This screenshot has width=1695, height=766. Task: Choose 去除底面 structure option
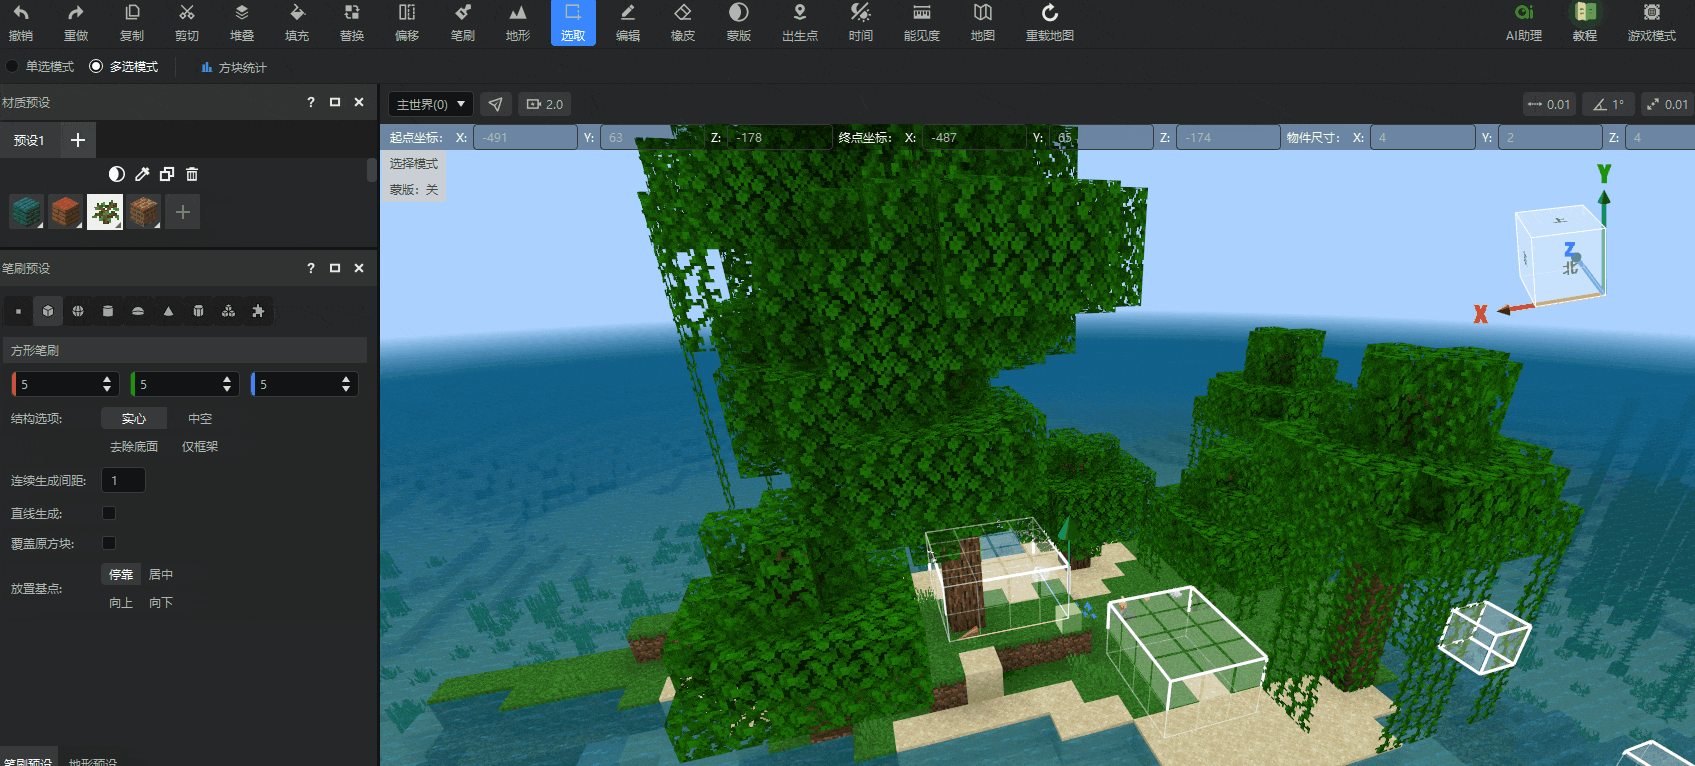tap(134, 446)
